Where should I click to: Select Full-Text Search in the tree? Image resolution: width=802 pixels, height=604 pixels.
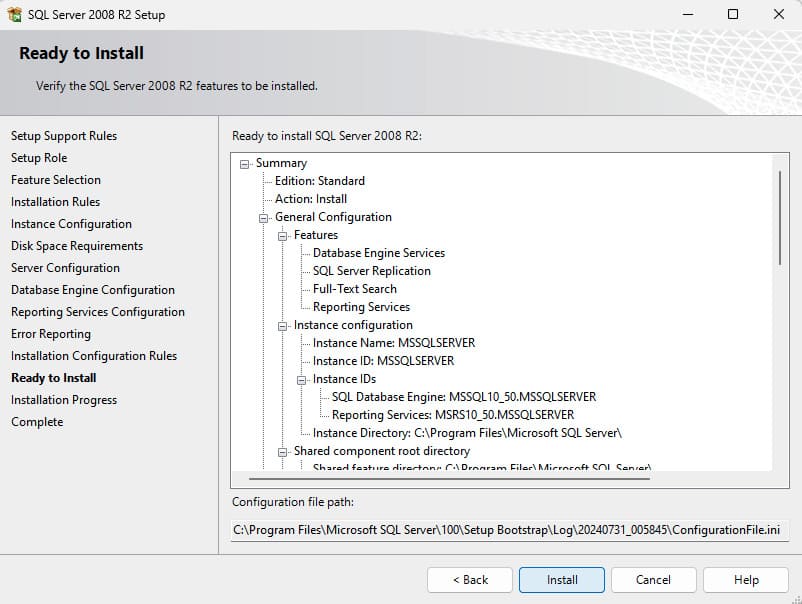point(354,289)
